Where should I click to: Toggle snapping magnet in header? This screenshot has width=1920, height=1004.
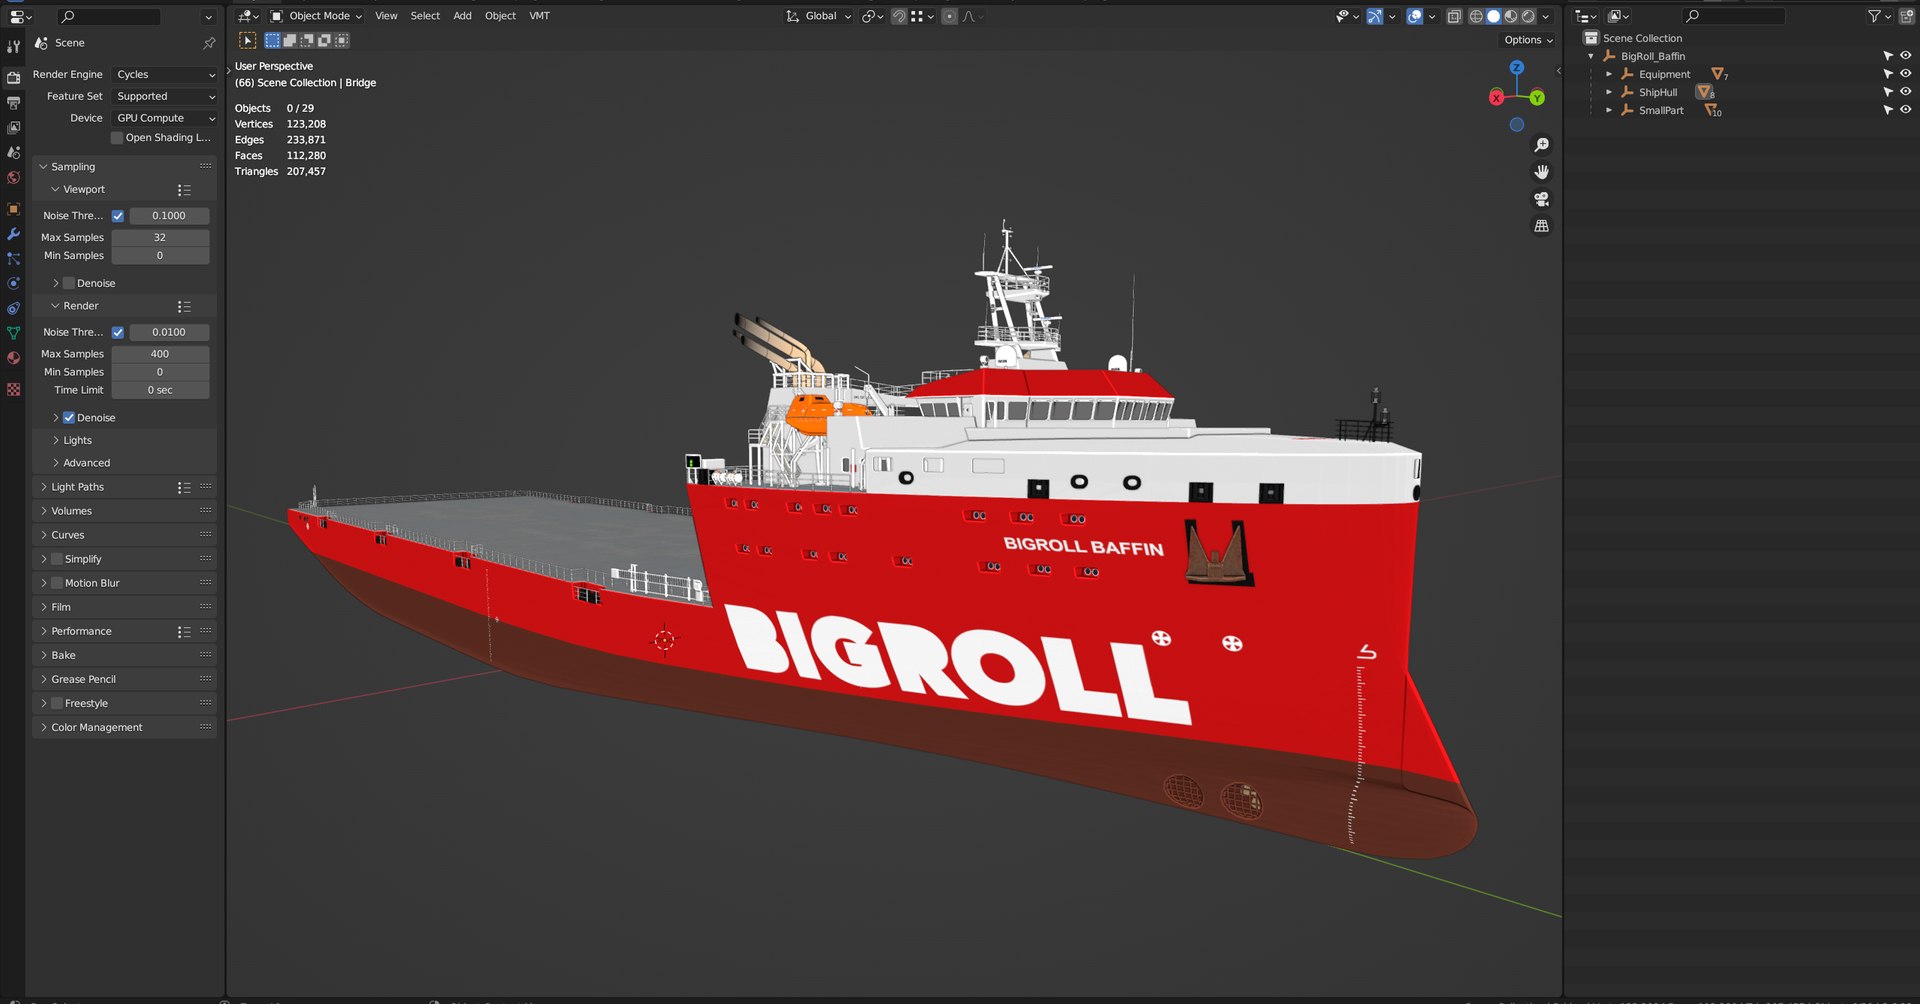[x=899, y=16]
